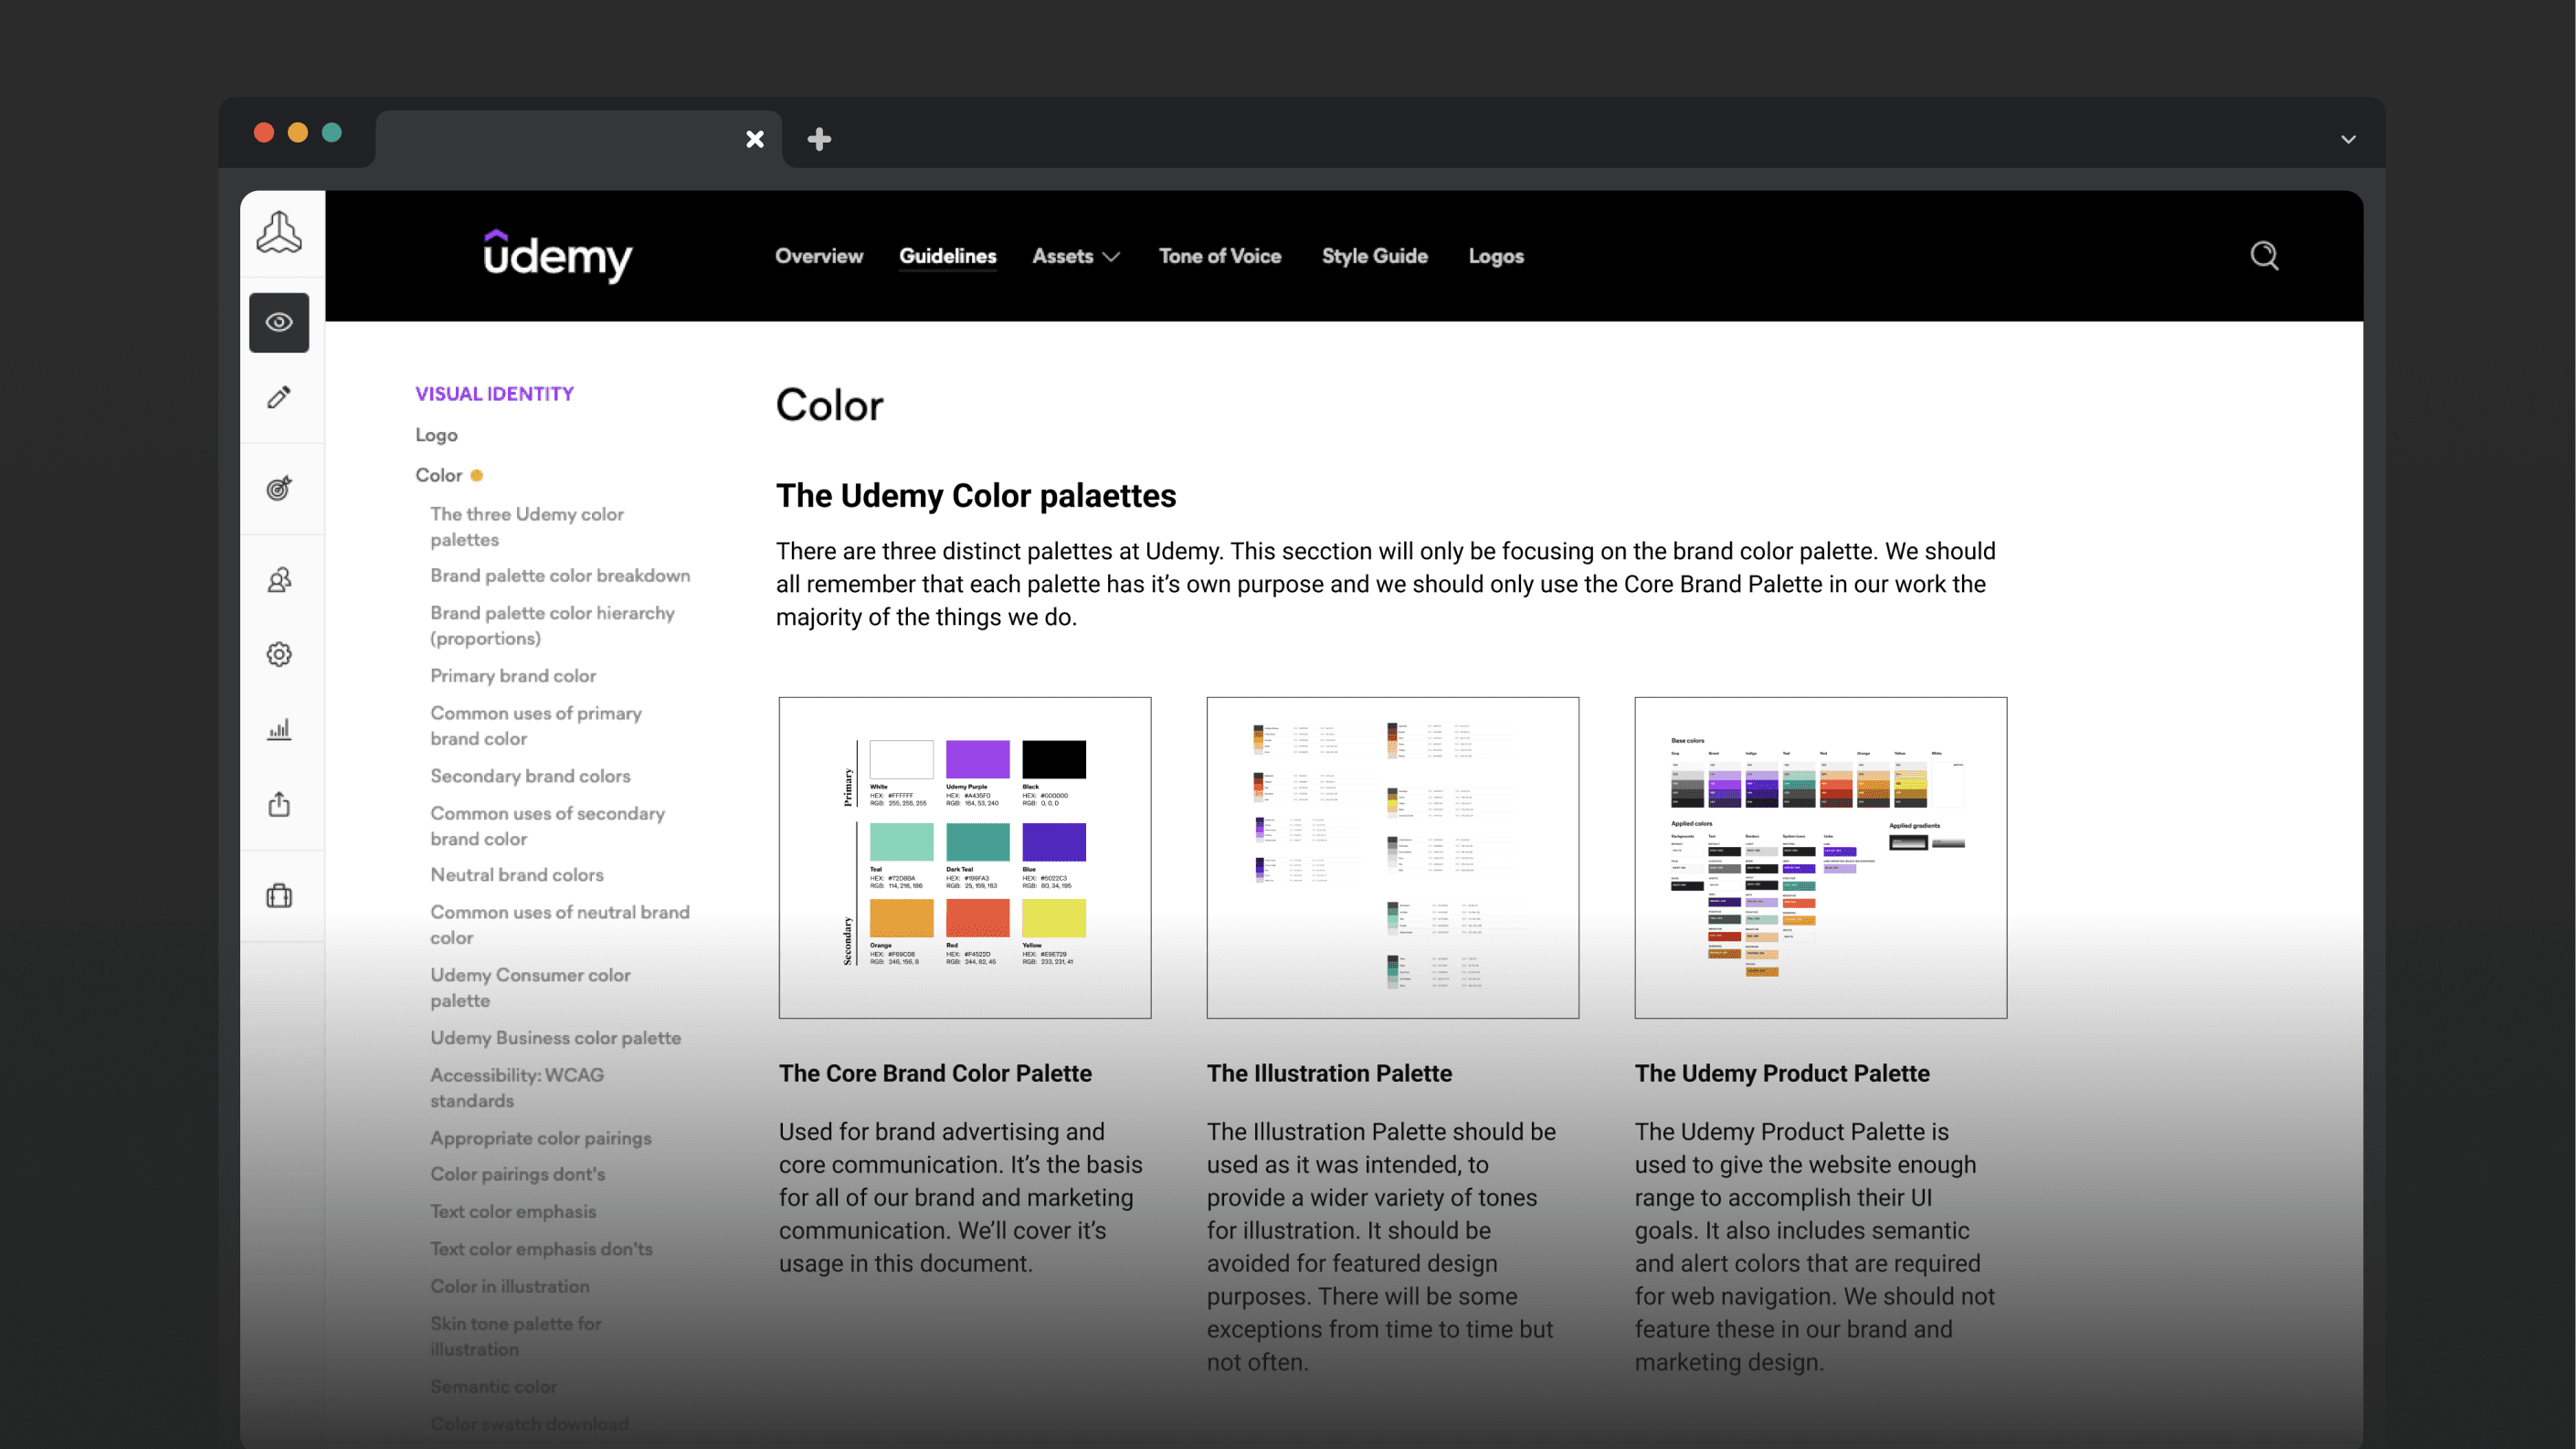The image size is (2576, 1449).
Task: Click the Udemy Purple swatch in palette
Action: pos(977,759)
